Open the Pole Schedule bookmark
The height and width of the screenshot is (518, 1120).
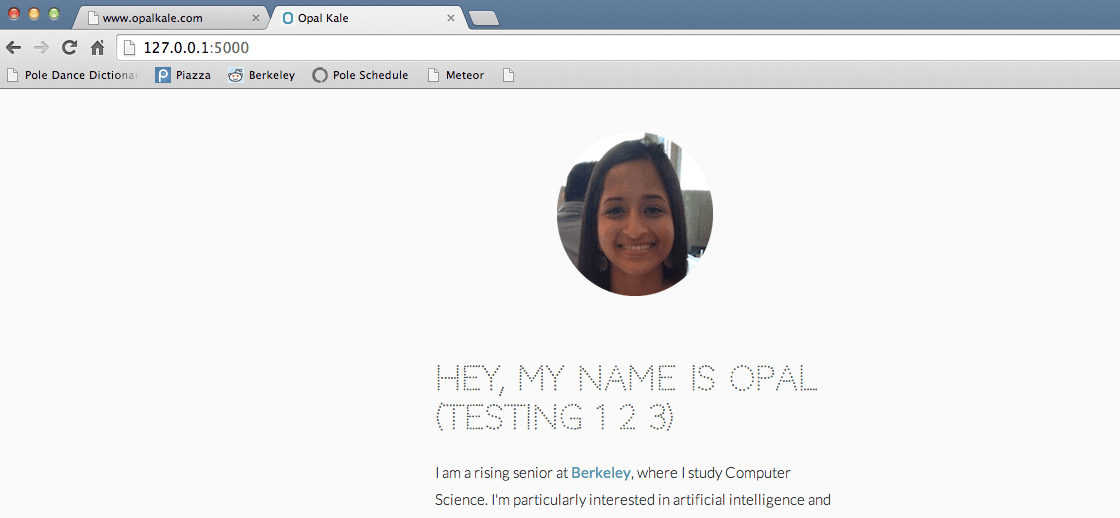click(361, 75)
